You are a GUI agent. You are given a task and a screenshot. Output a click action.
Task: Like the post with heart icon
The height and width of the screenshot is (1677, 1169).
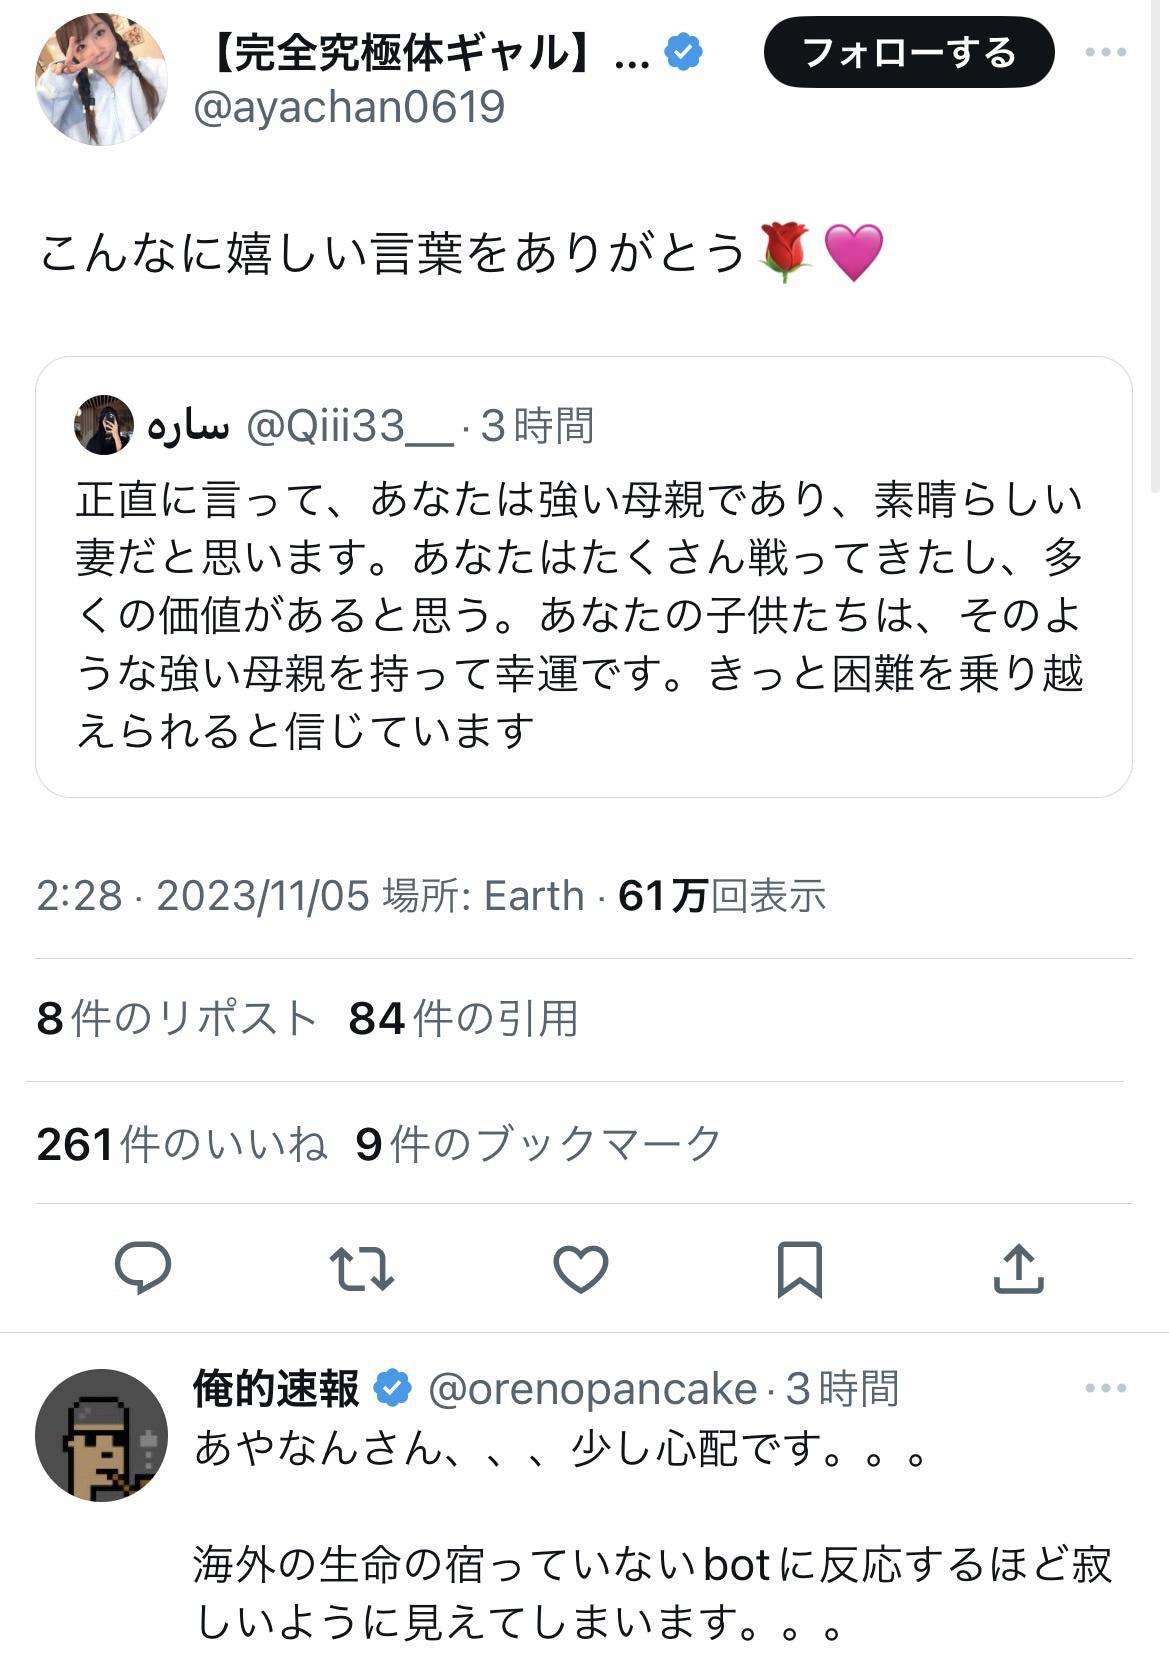click(581, 1268)
